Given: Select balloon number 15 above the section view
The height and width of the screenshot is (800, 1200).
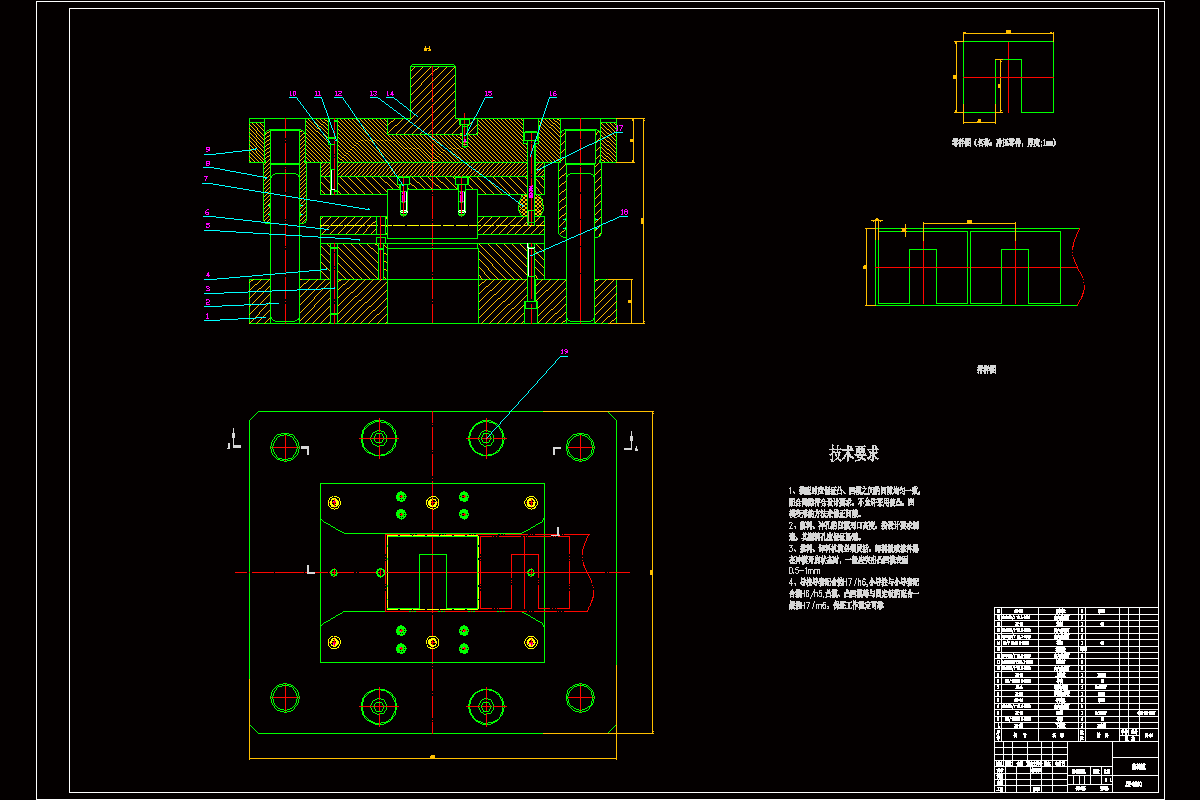Looking at the screenshot, I should coord(488,94).
